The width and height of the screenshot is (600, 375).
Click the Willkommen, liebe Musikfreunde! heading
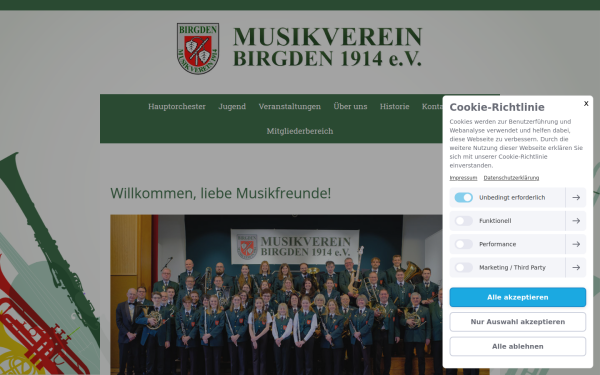coord(220,193)
